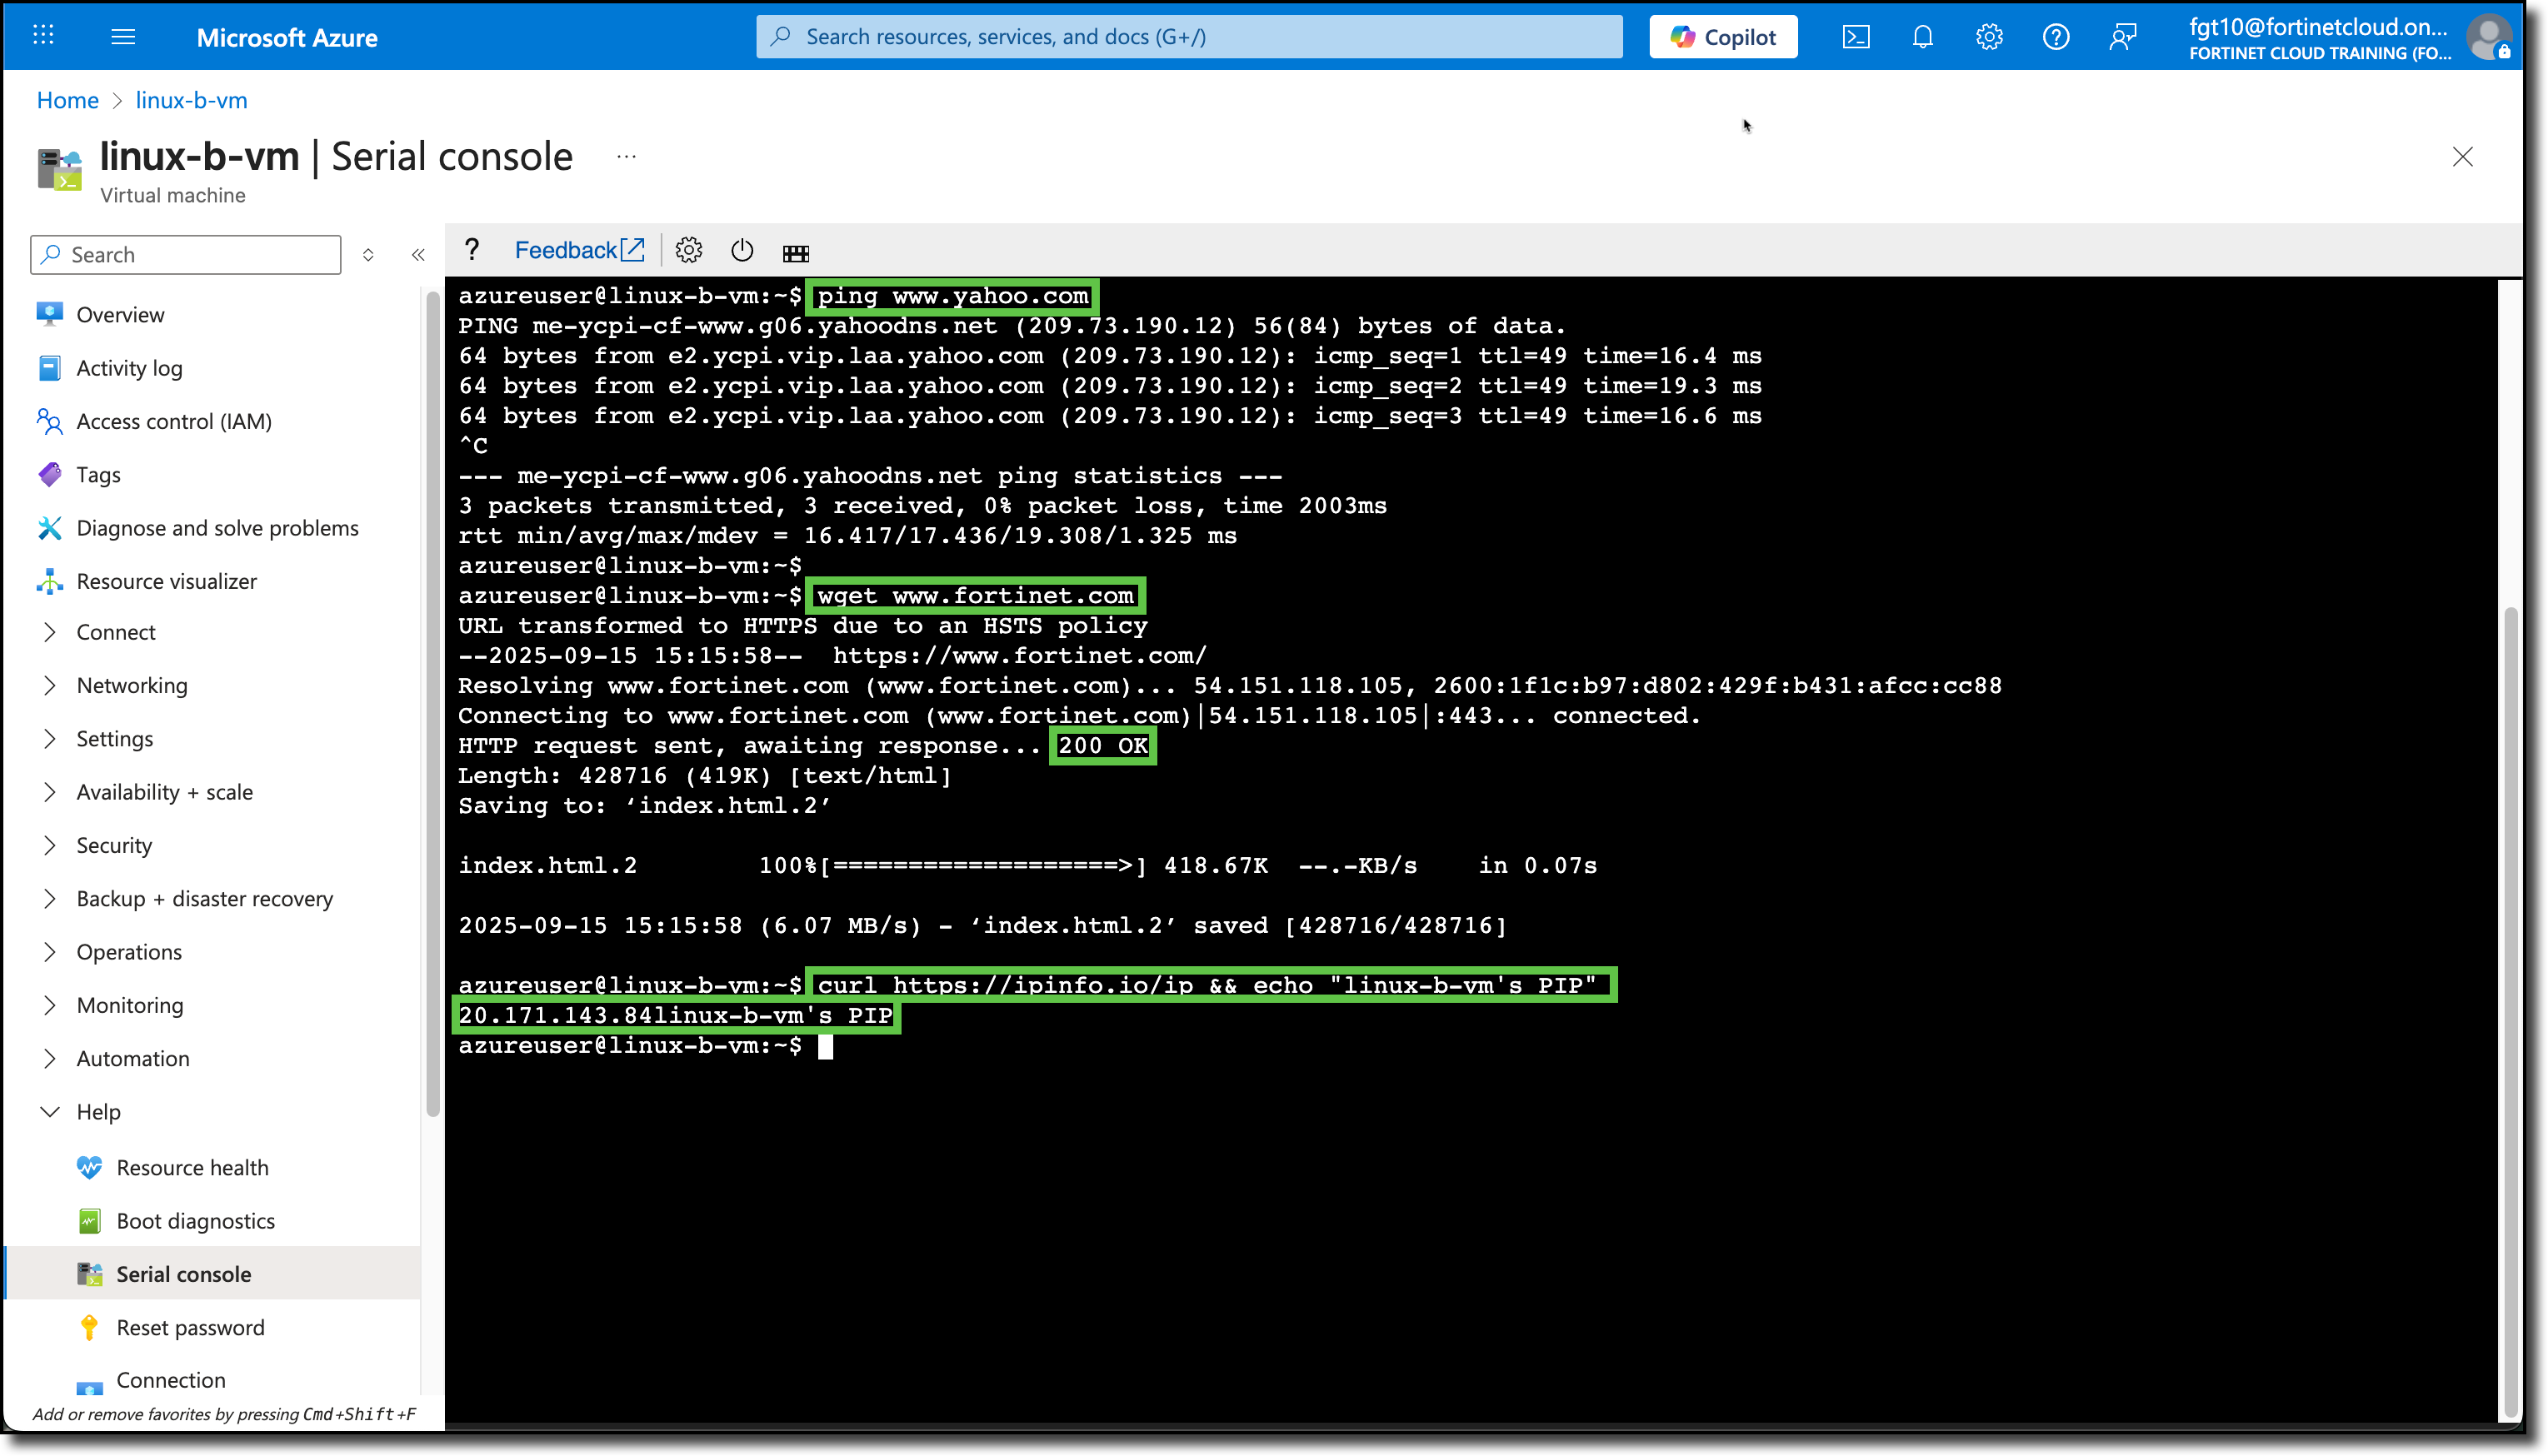The width and height of the screenshot is (2548, 1456).
Task: Click the search resources input field
Action: pos(1190,36)
